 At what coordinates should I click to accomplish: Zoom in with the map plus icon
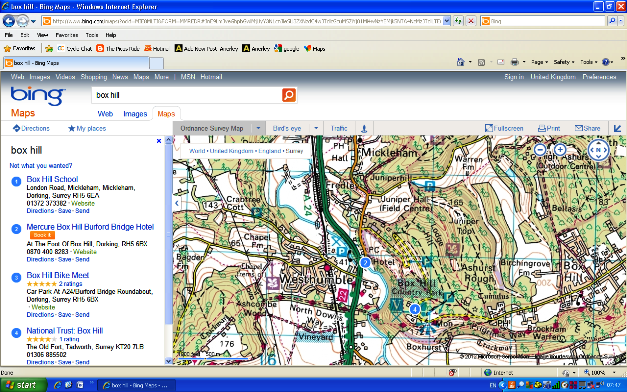pyautogui.click(x=560, y=150)
